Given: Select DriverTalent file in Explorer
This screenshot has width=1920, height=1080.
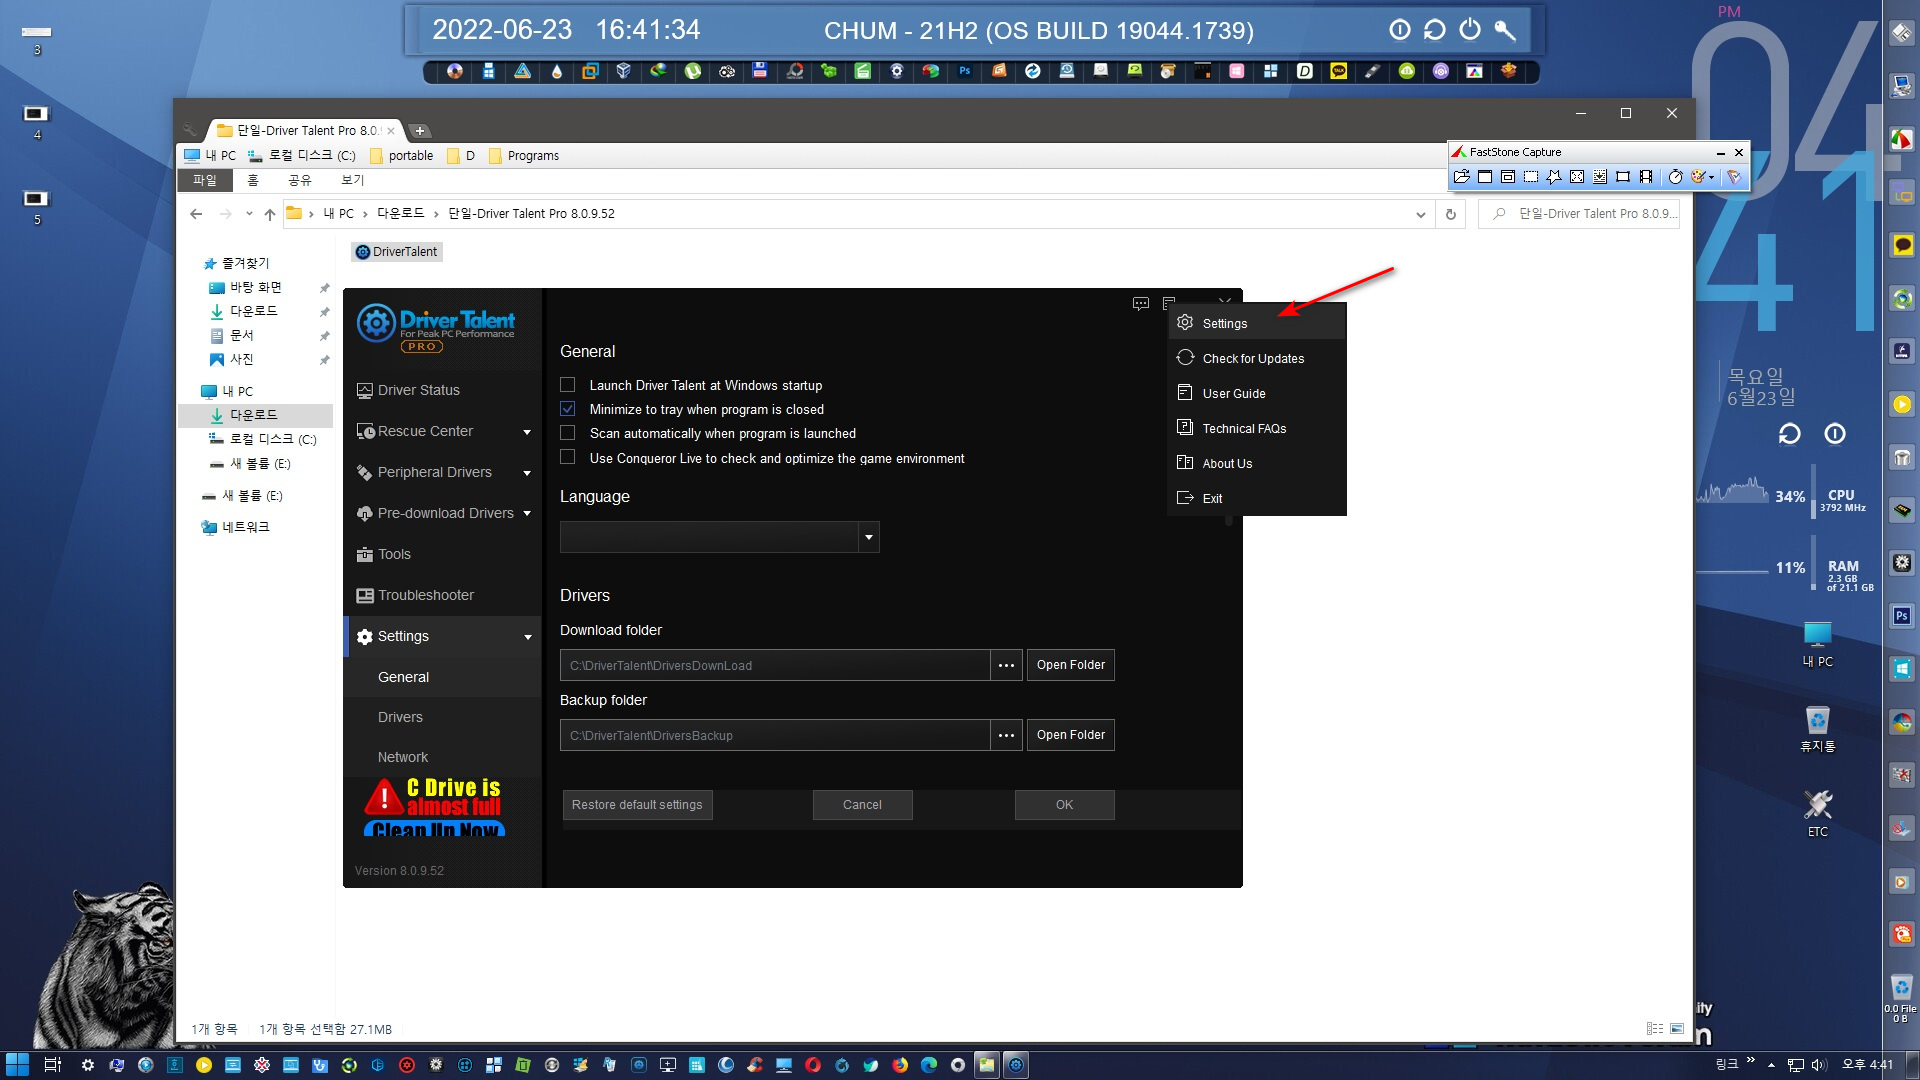Looking at the screenshot, I should coord(397,252).
